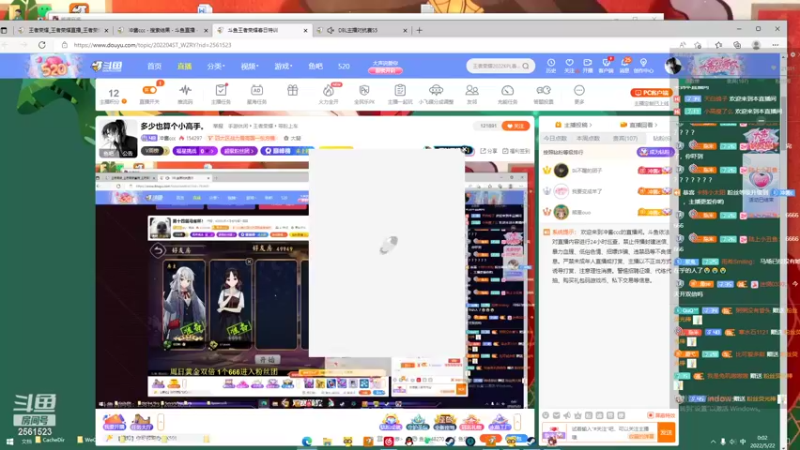Click the Edge icon in taskbar
The height and width of the screenshot is (450, 800).
[x=307, y=441]
